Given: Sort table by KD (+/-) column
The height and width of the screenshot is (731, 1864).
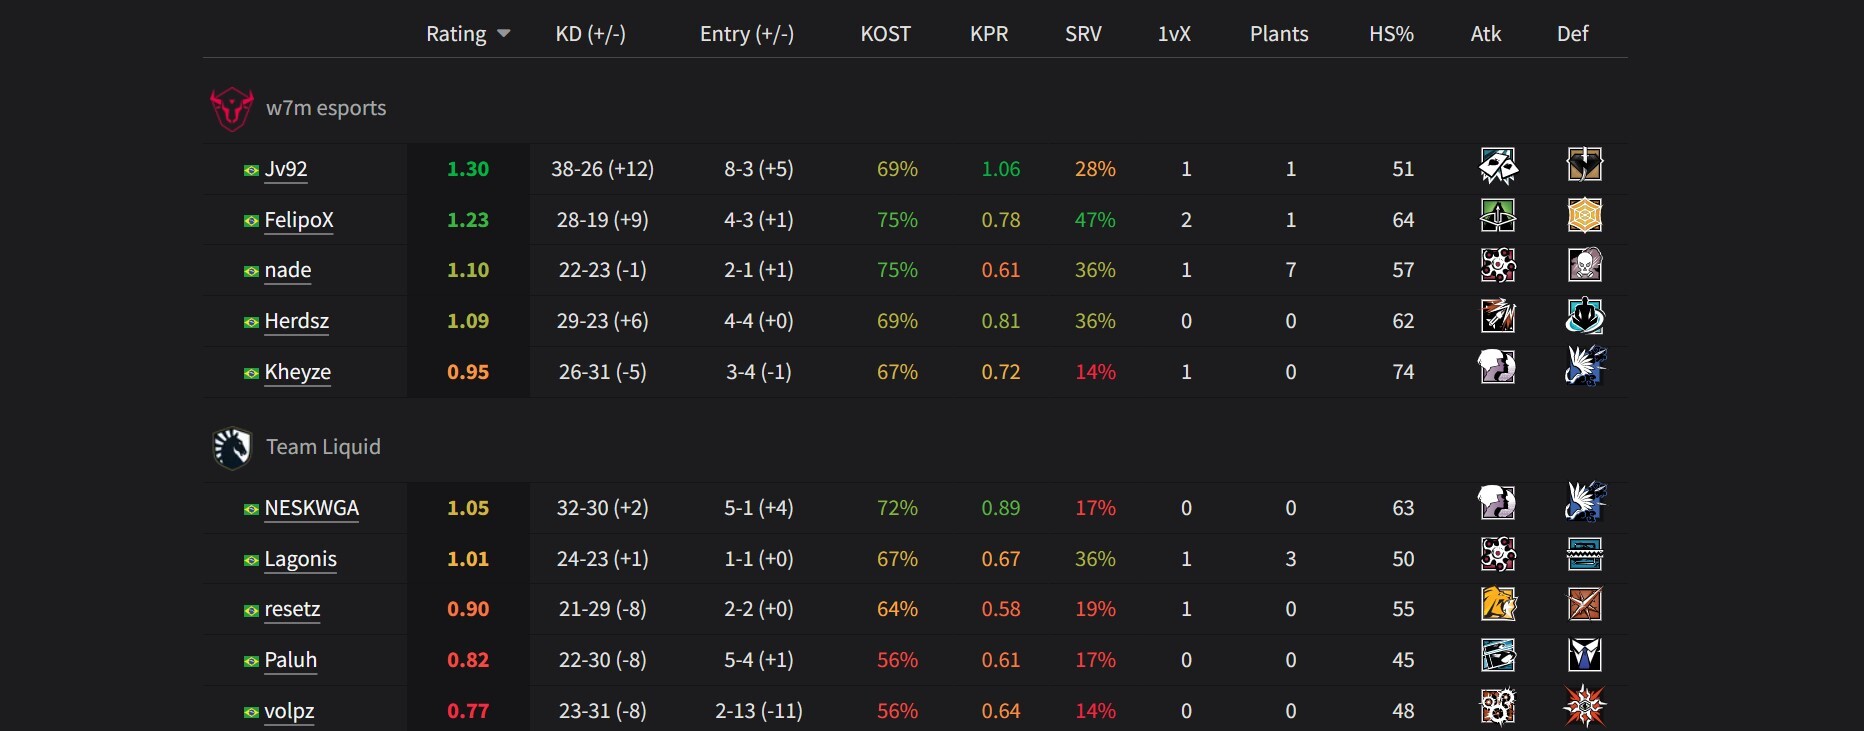Looking at the screenshot, I should pos(590,34).
